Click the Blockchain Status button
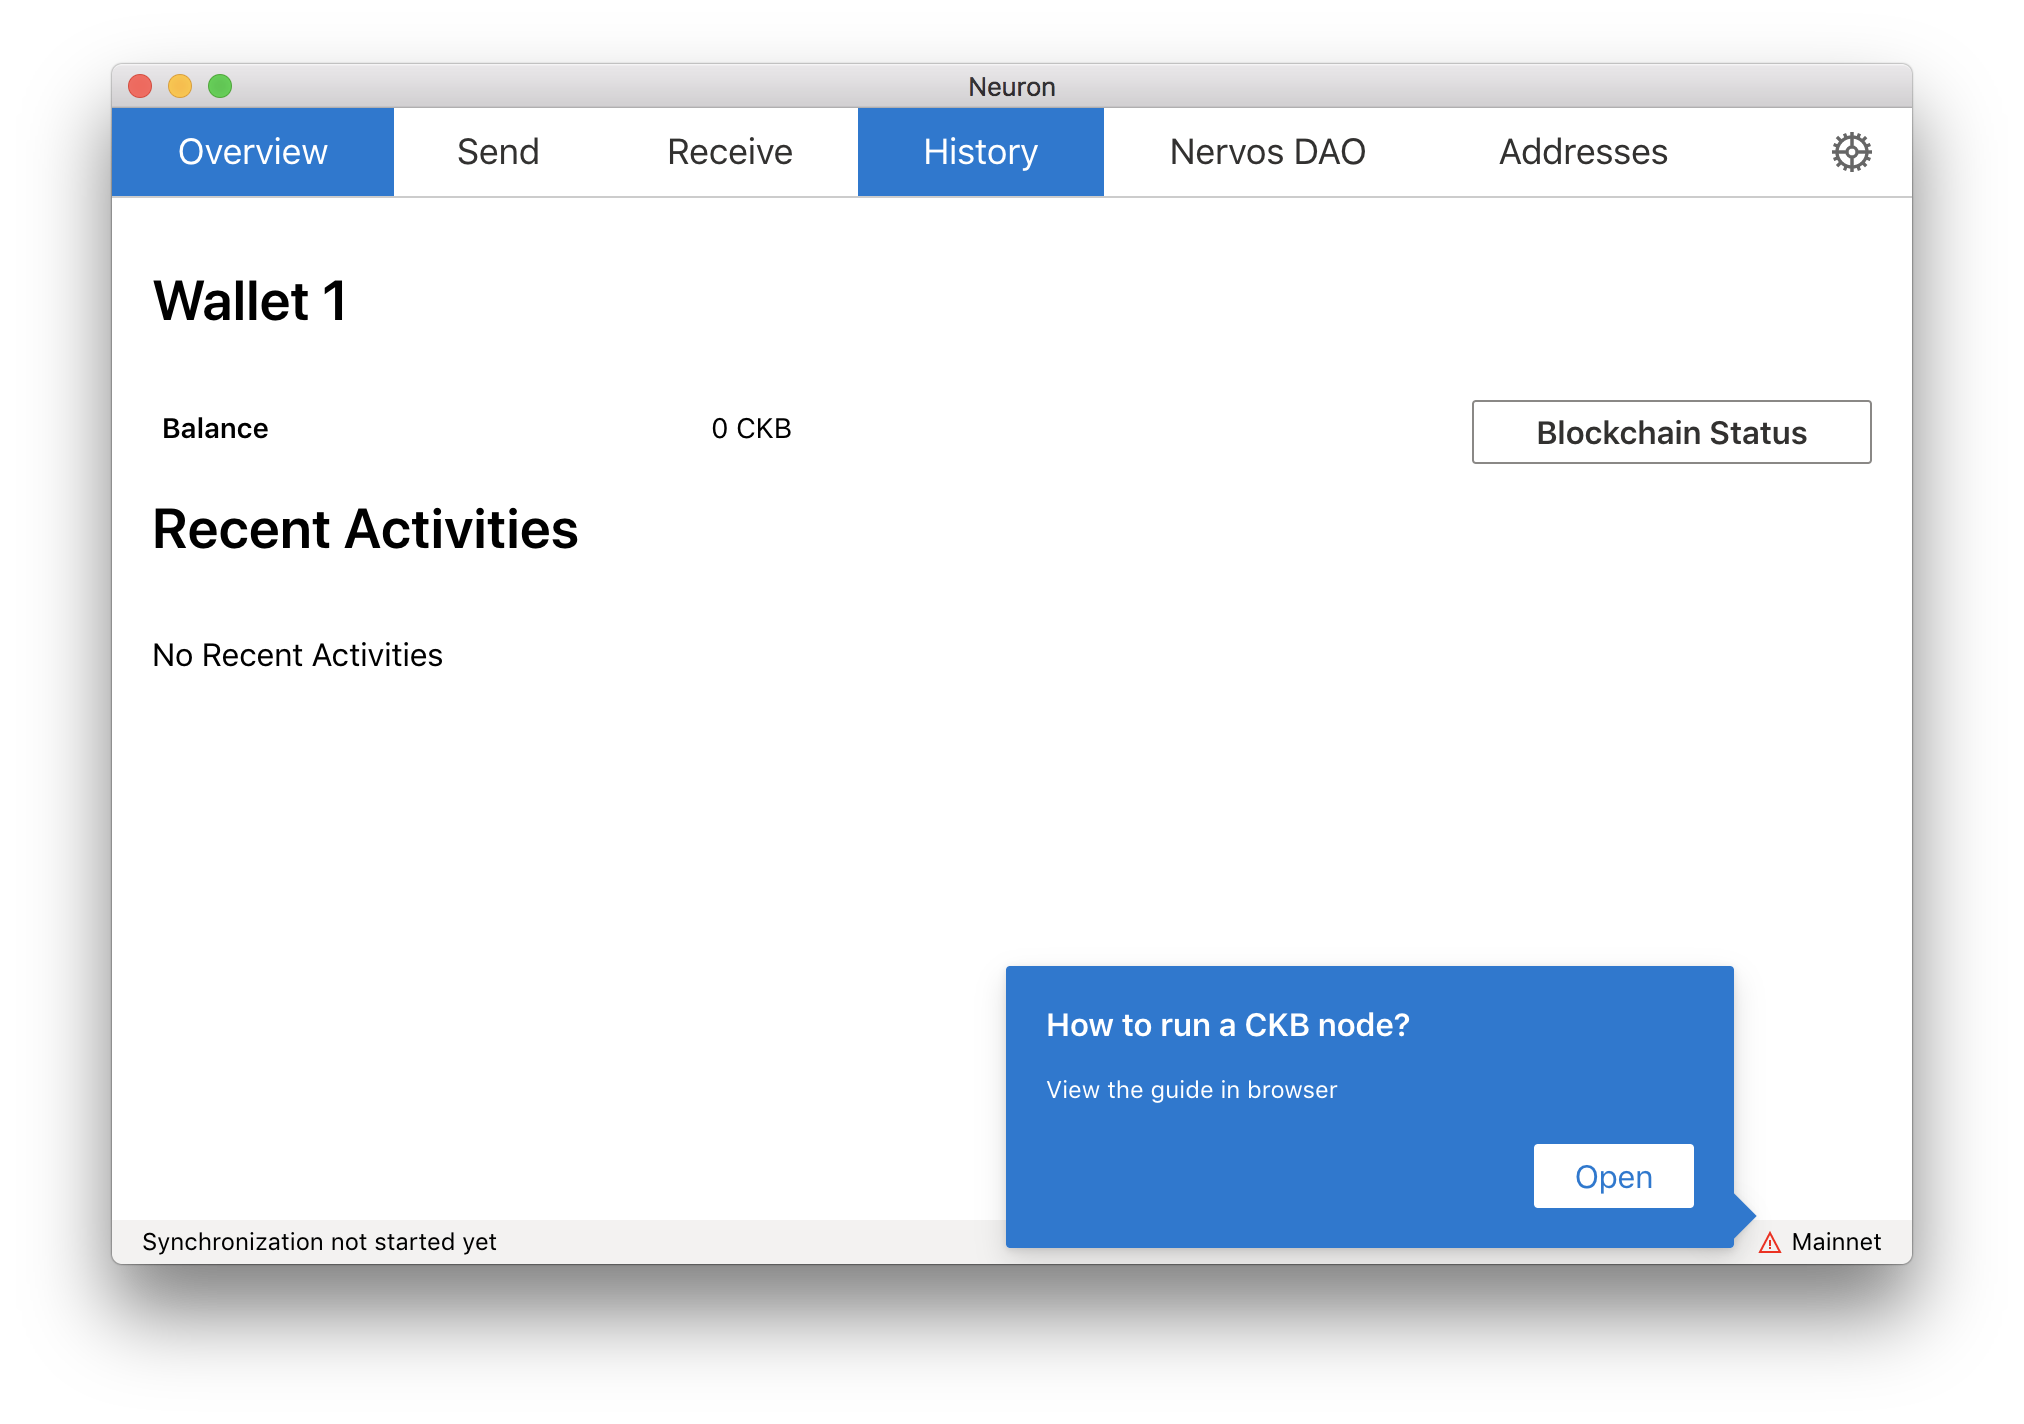The height and width of the screenshot is (1424, 2024). 1671,432
